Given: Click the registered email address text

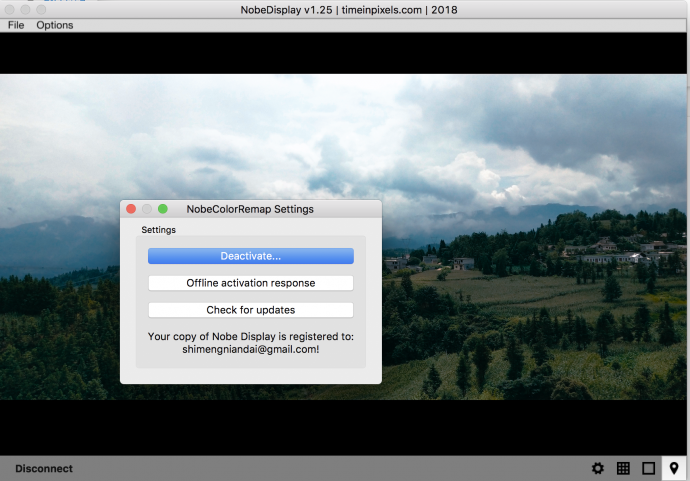Looking at the screenshot, I should click(250, 350).
